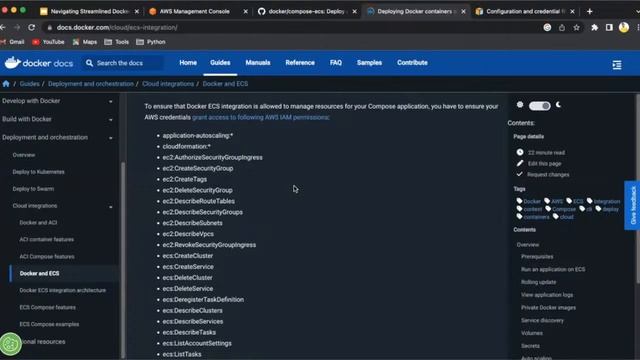Click the checkmark icon beside Request changes
The width and height of the screenshot is (640, 360).
pos(519,174)
